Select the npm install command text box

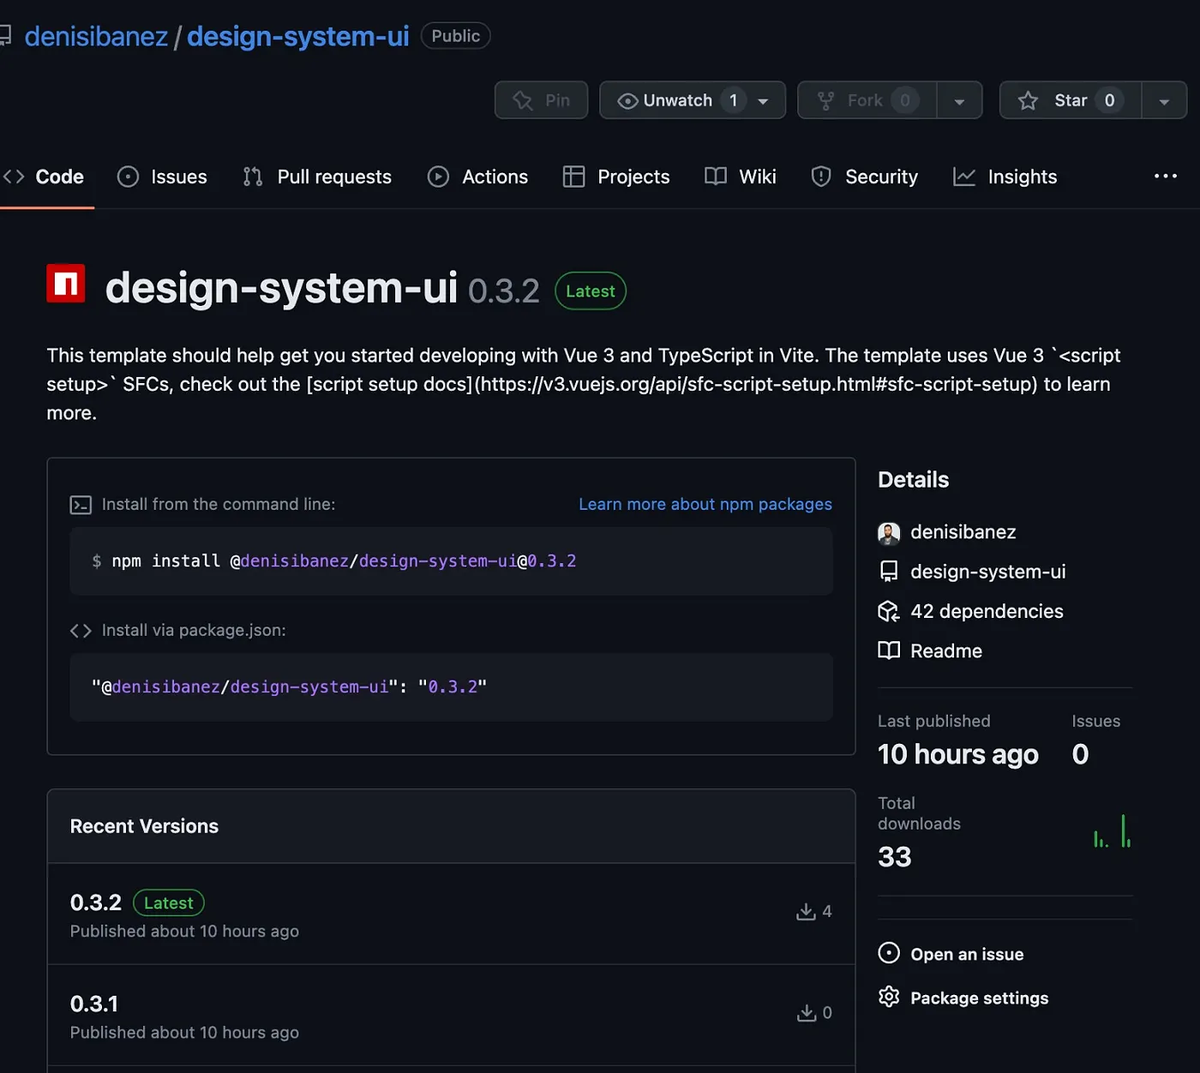pyautogui.click(x=451, y=561)
